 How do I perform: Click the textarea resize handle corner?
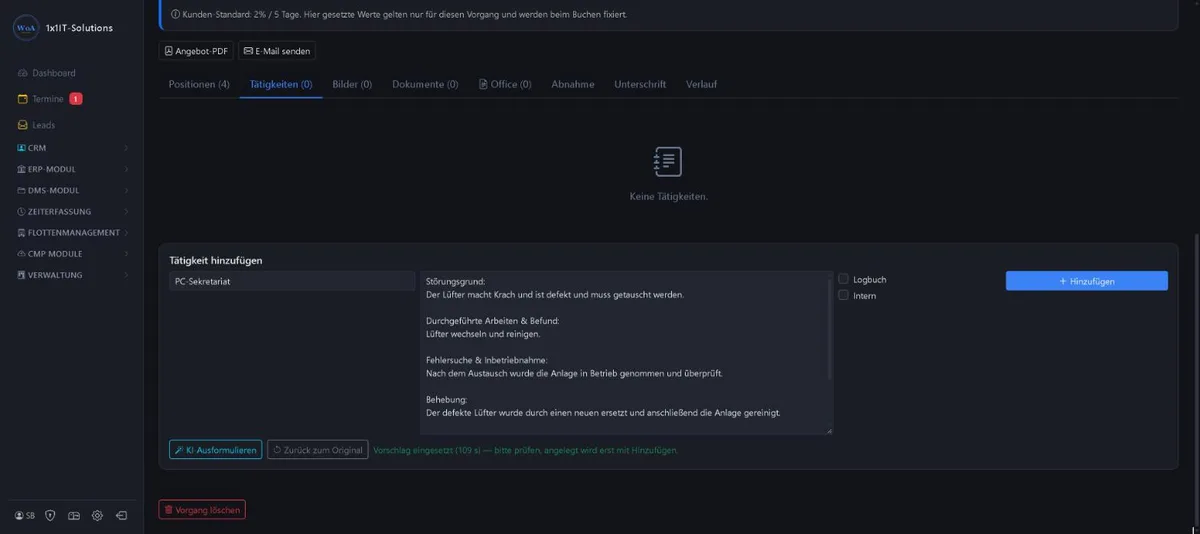pos(829,431)
